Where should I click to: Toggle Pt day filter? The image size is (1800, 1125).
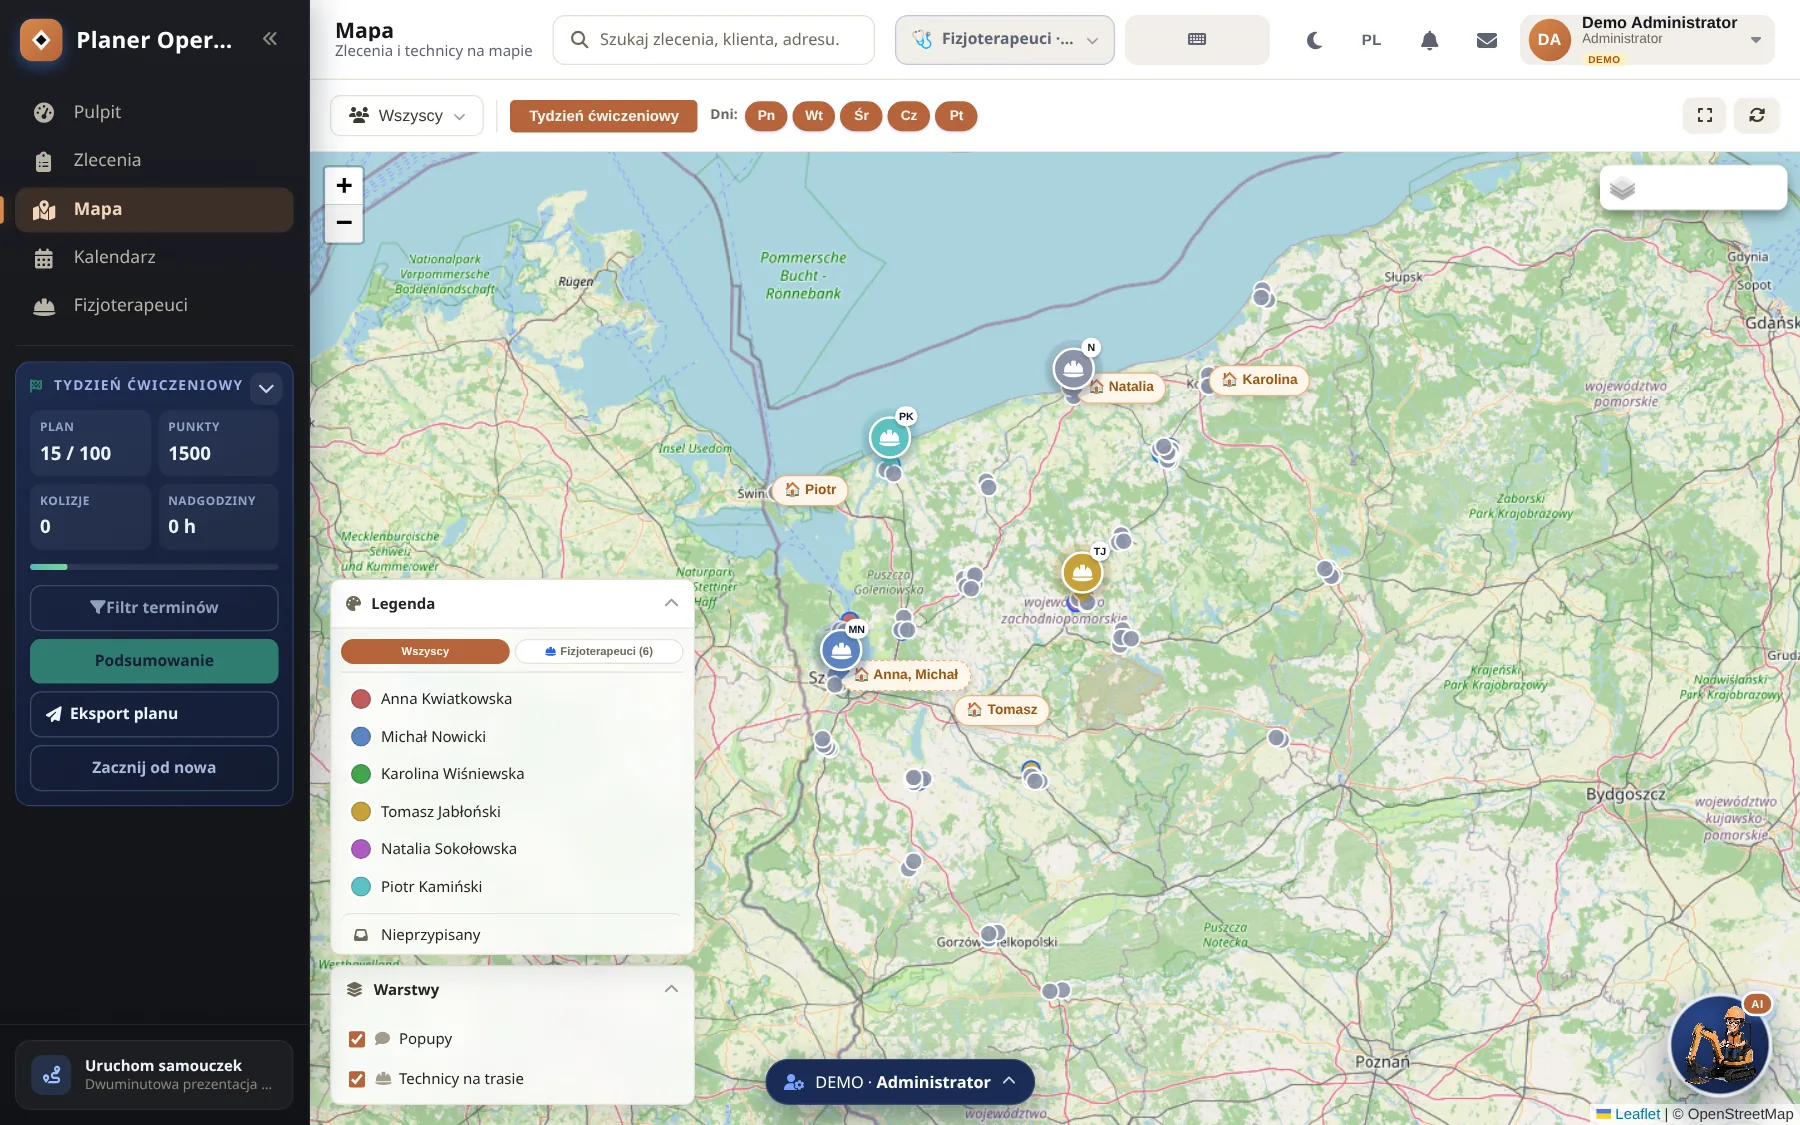pos(956,116)
